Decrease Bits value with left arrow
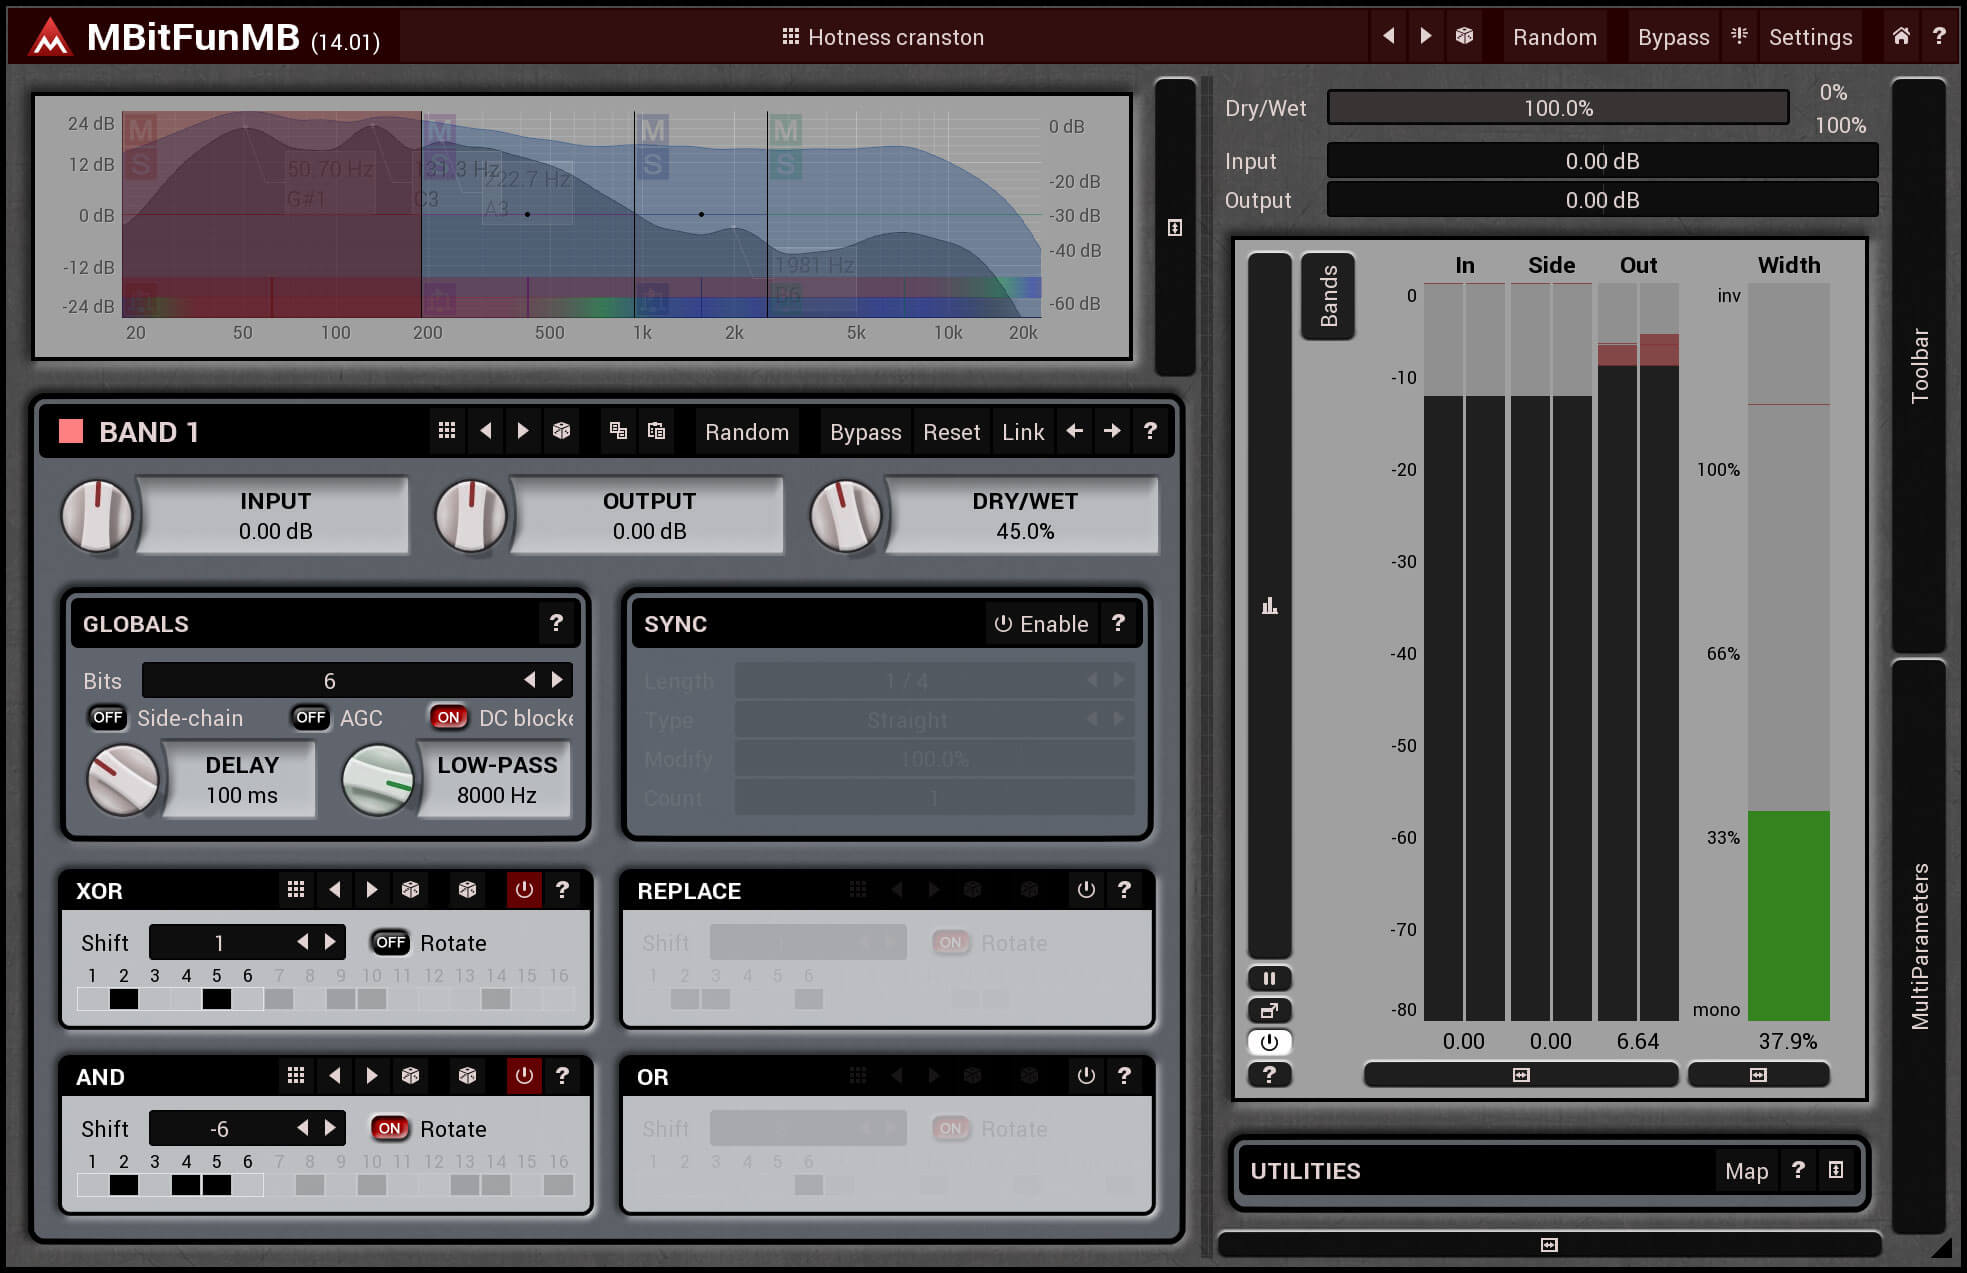Image resolution: width=1967 pixels, height=1273 pixels. pos(529,680)
